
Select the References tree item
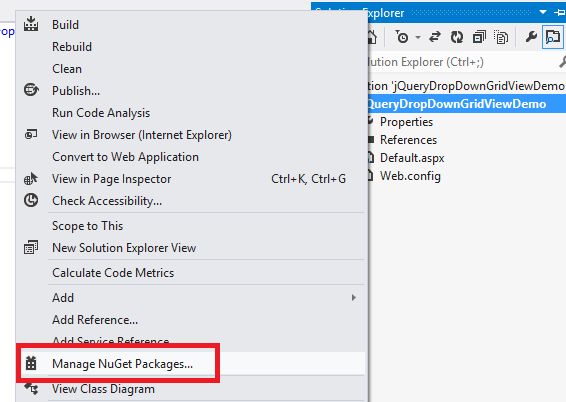[x=409, y=140]
